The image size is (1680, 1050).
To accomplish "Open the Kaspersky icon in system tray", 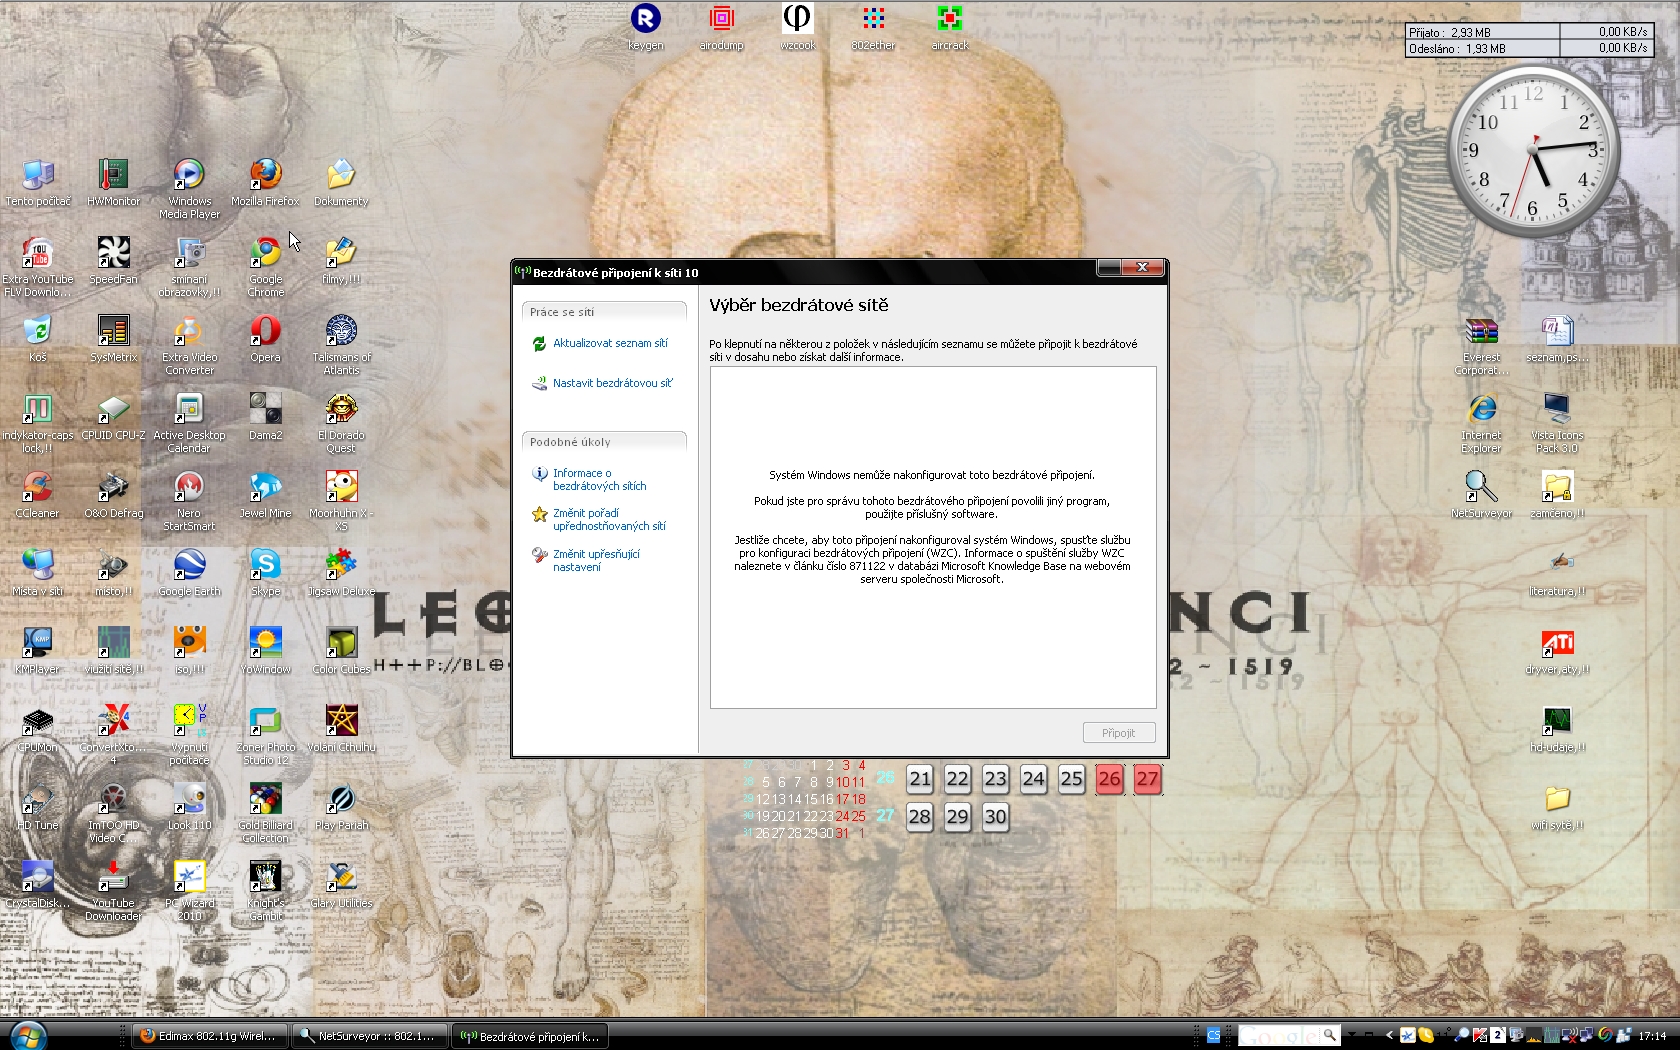I will [1480, 1036].
